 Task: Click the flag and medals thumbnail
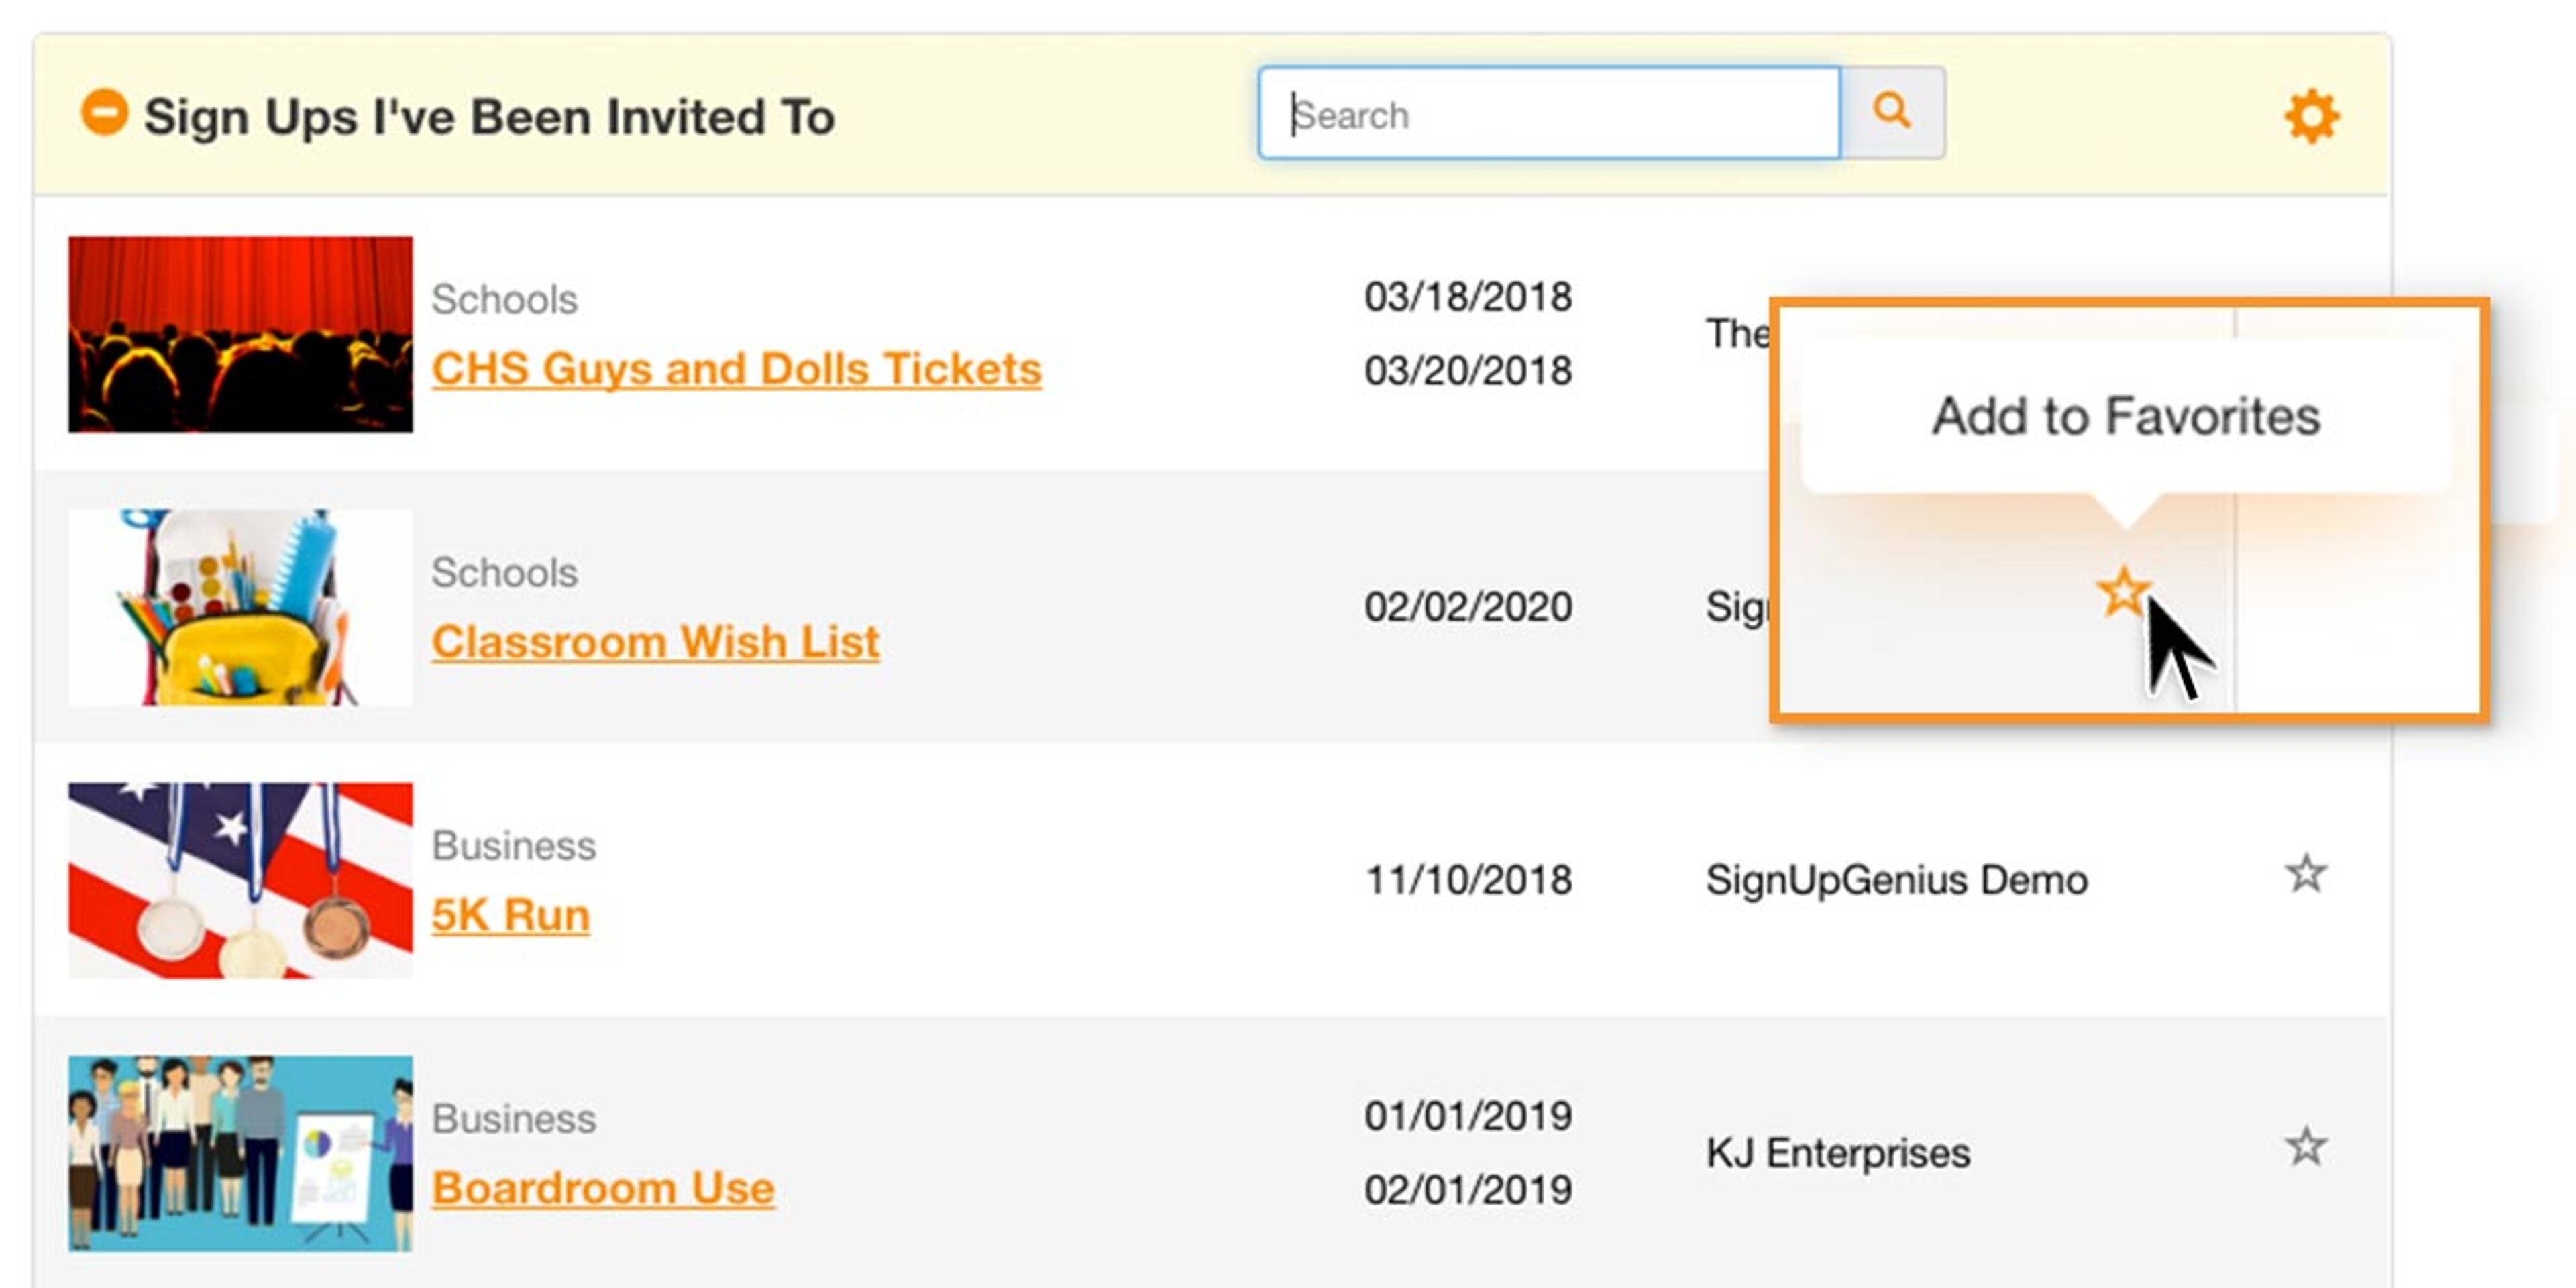click(x=240, y=880)
